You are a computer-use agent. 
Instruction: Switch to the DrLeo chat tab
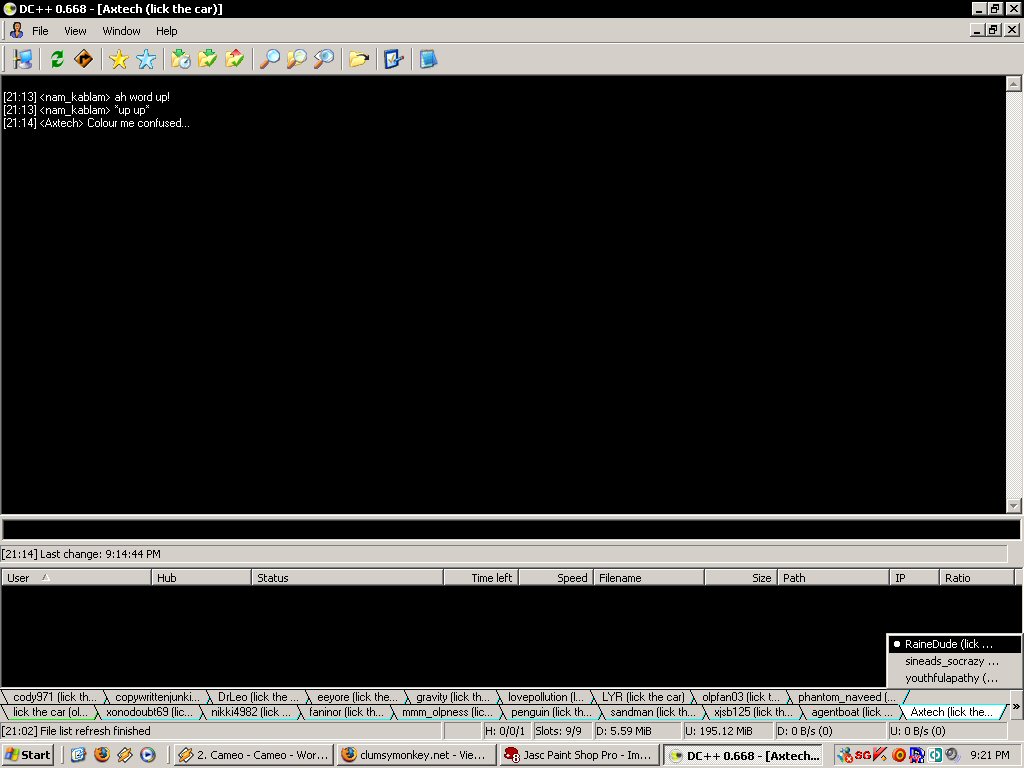(x=256, y=696)
